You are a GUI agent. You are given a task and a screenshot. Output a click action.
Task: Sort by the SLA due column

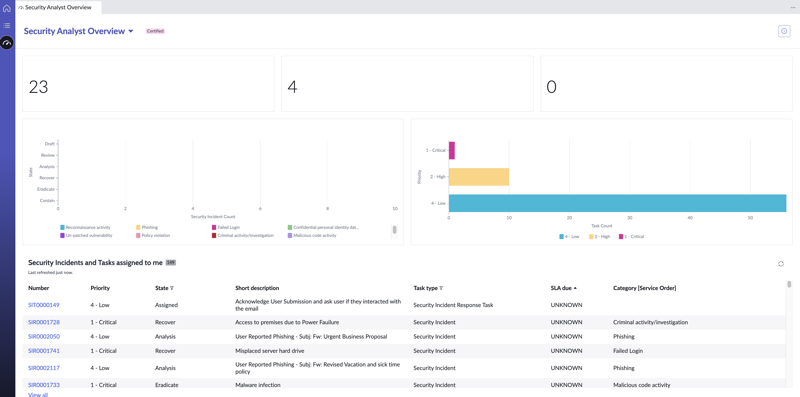point(564,288)
